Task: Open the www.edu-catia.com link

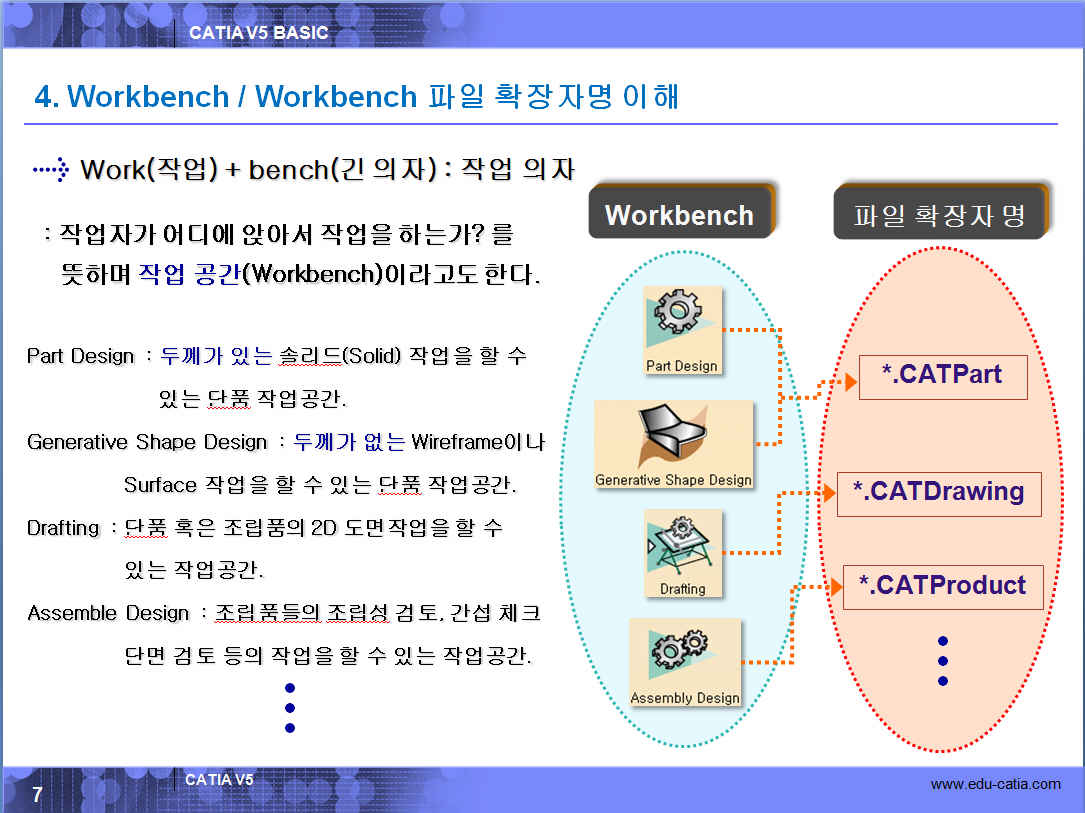Action: 995,784
